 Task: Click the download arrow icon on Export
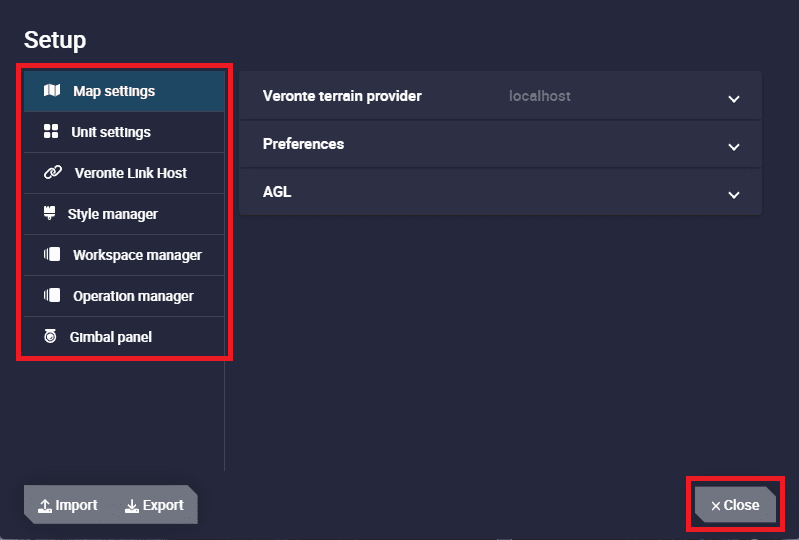132,505
